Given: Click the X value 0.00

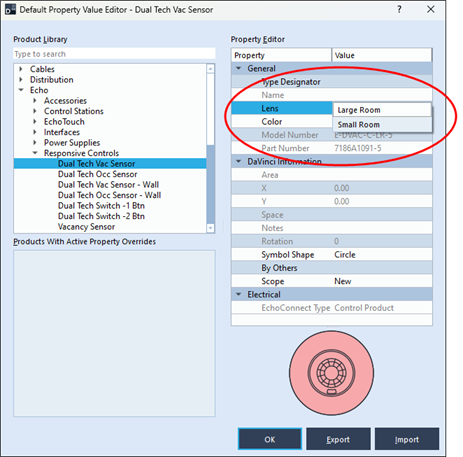Looking at the screenshot, I should [342, 188].
